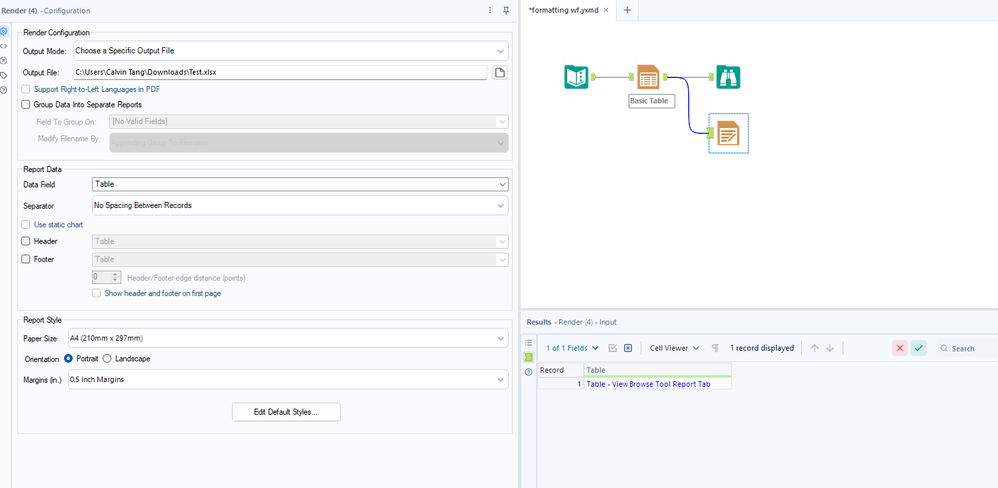998x488 pixels.
Task: Open the Margins dropdown
Action: pos(288,380)
